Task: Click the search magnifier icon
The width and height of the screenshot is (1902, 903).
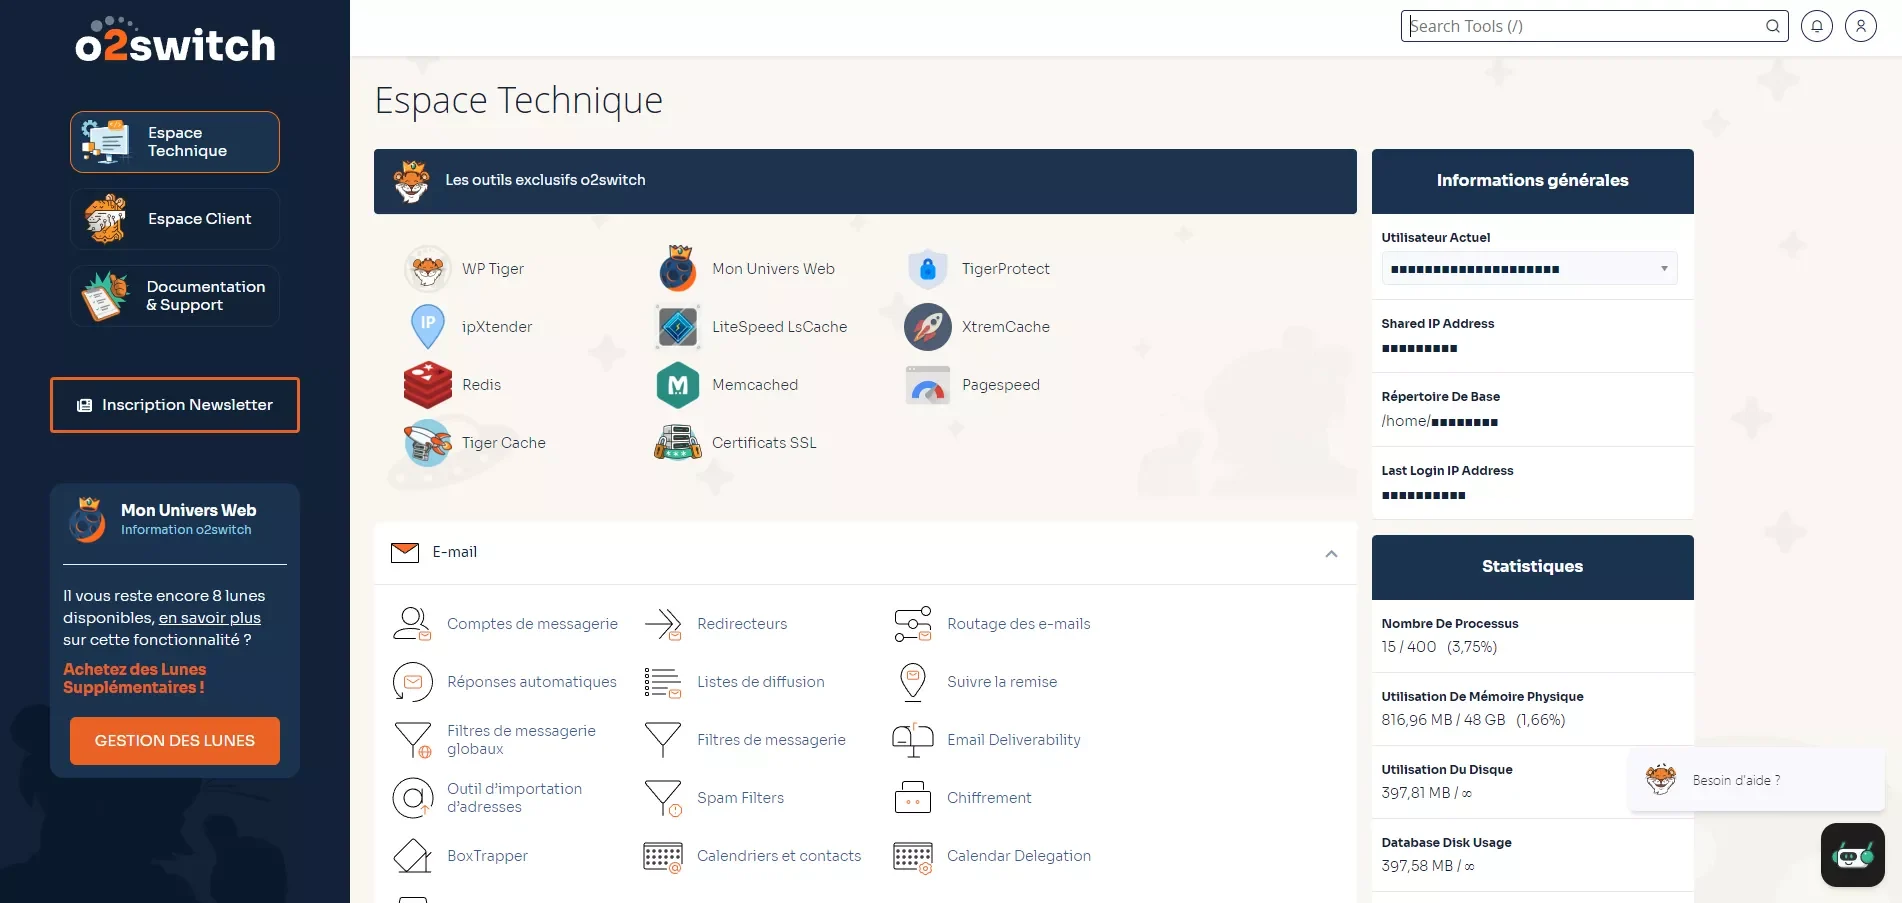Action: (x=1773, y=26)
